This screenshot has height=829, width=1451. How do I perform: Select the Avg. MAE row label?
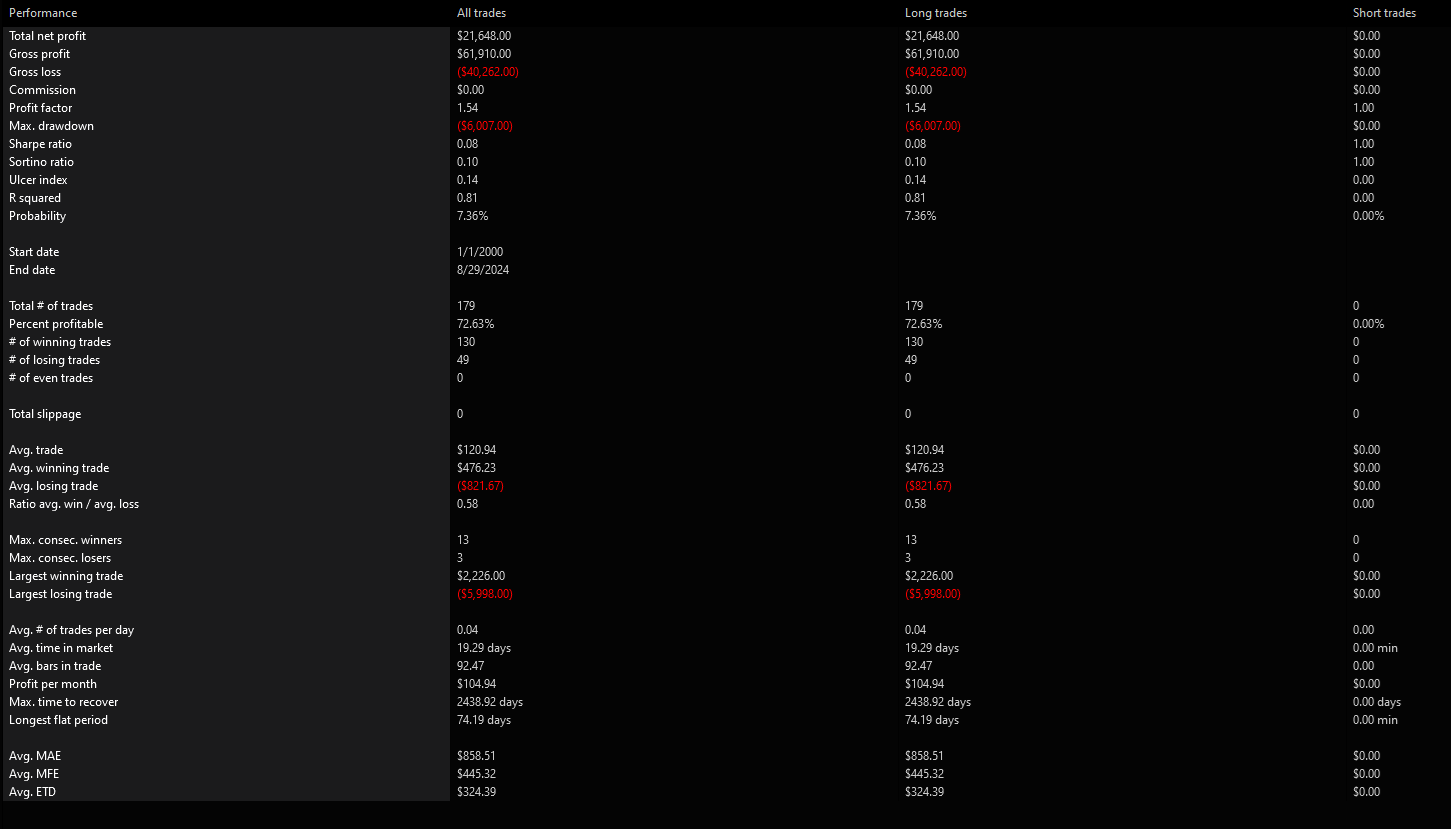point(35,756)
